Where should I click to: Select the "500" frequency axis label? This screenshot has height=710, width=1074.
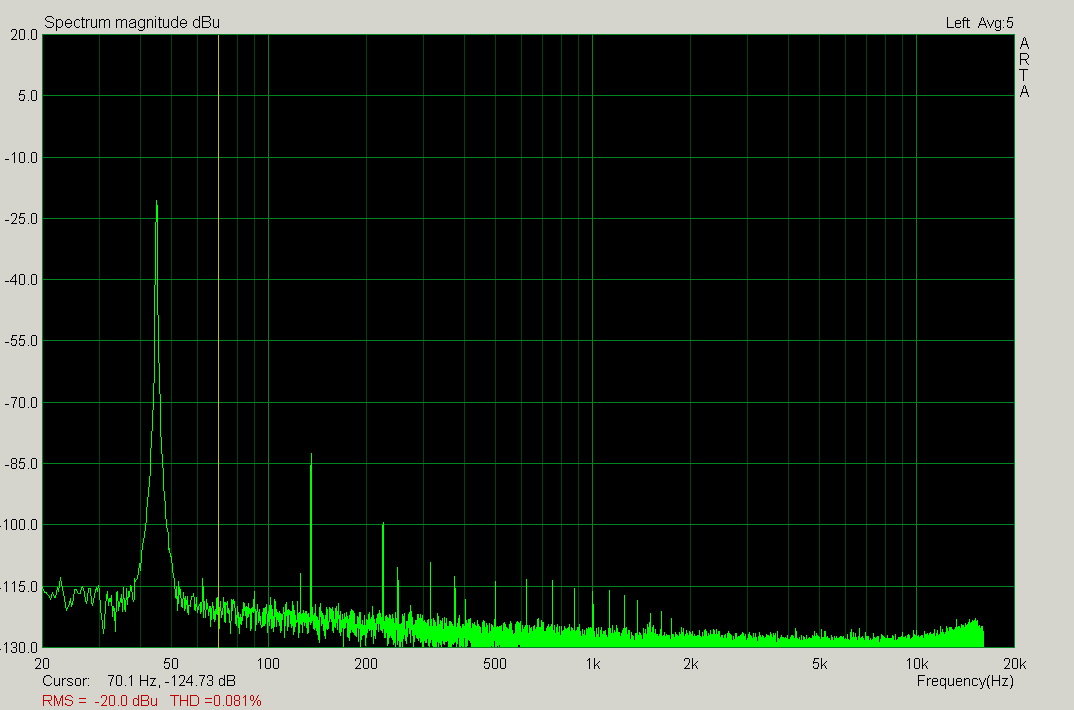[x=495, y=663]
